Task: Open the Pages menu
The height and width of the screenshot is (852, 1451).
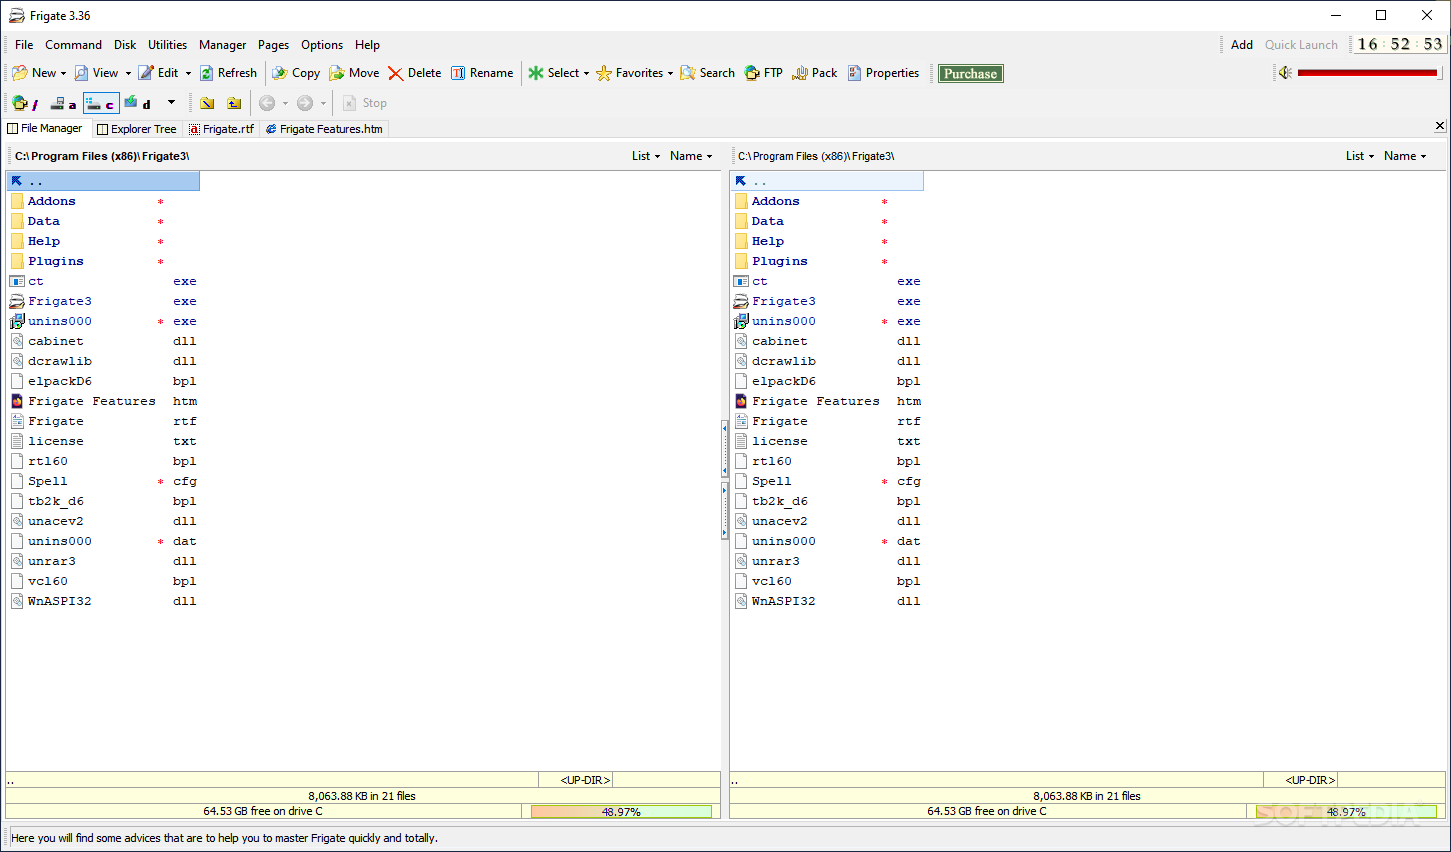Action: tap(273, 45)
